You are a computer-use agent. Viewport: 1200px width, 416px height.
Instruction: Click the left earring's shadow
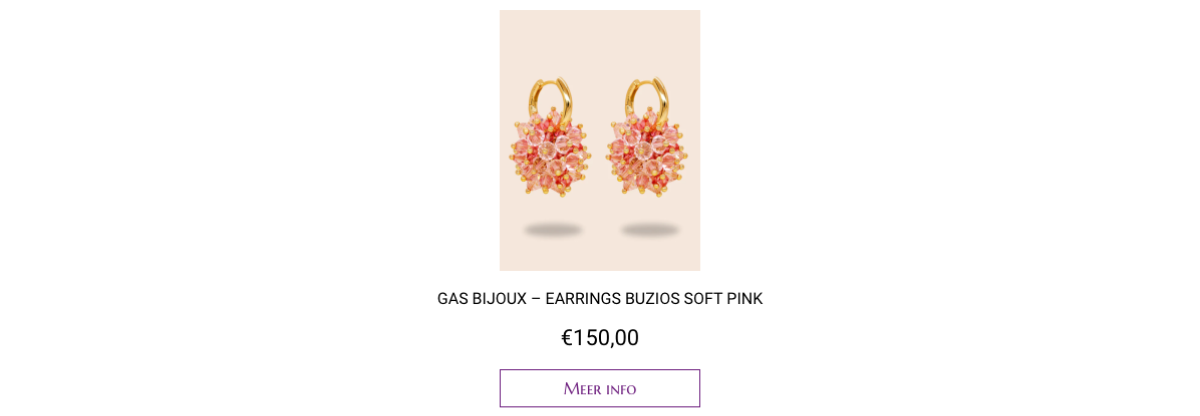pyautogui.click(x=553, y=230)
